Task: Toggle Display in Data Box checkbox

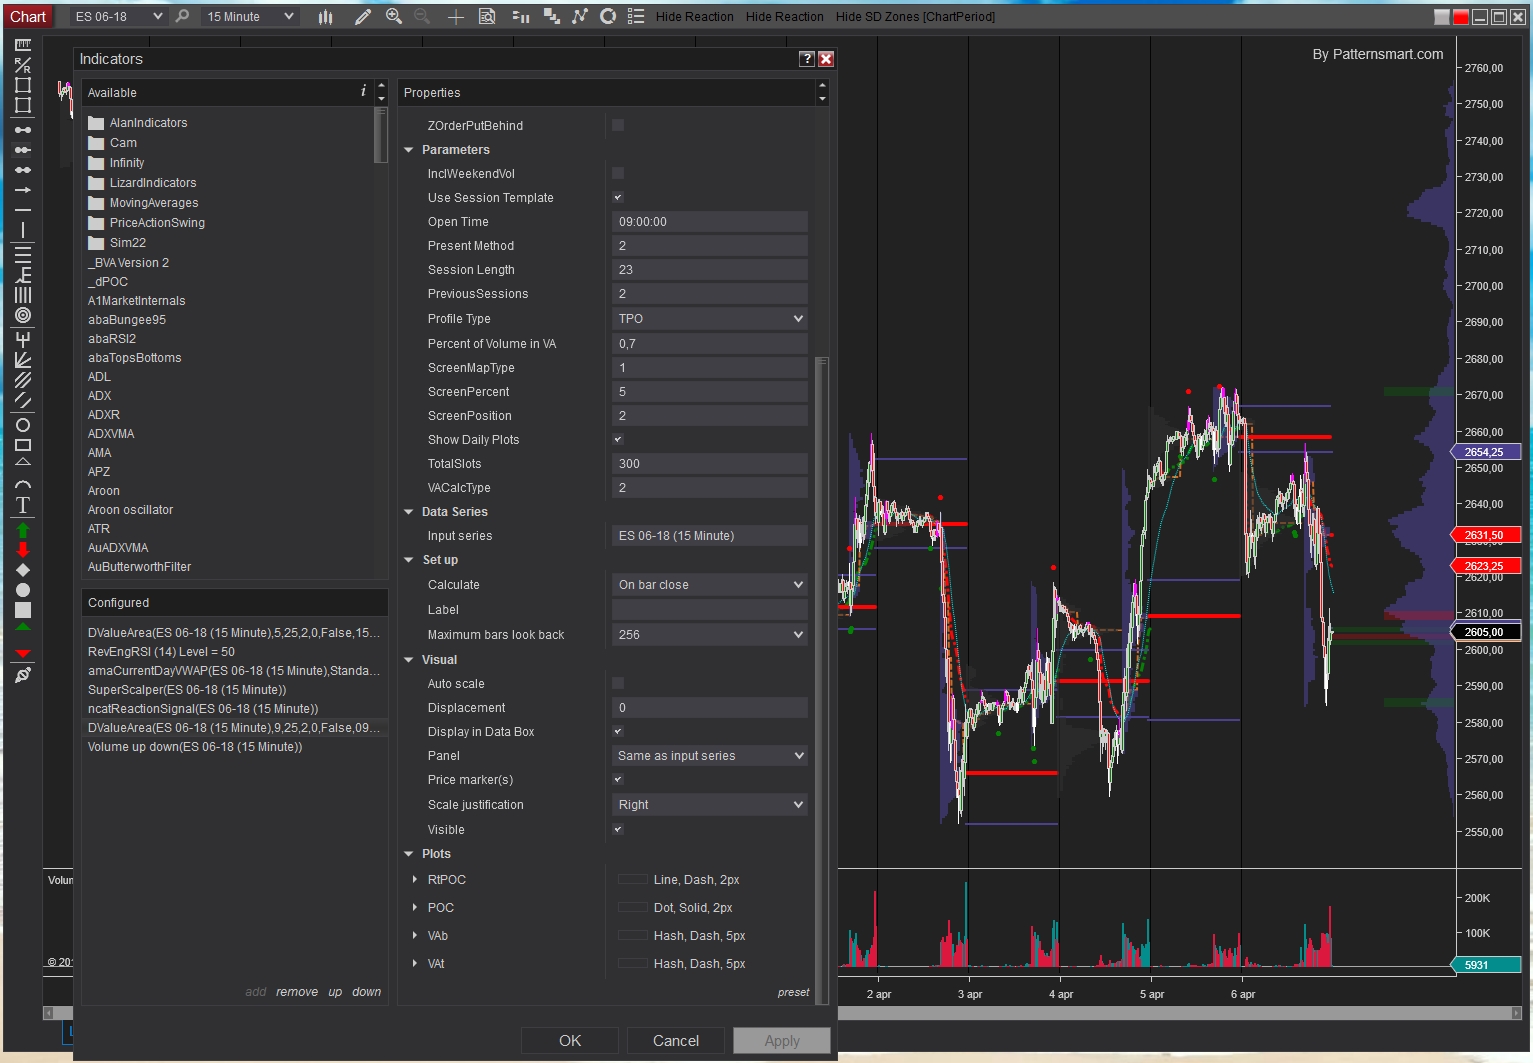Action: [618, 731]
